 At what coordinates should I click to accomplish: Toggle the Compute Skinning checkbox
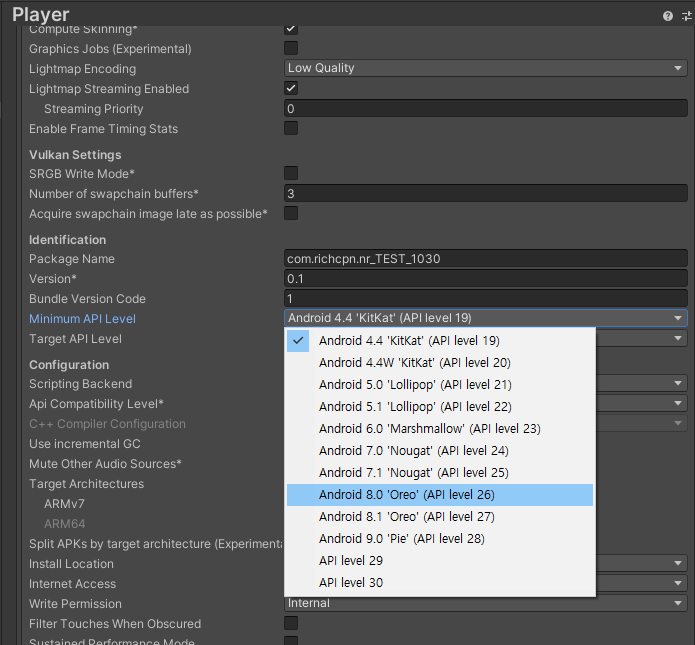coord(291,29)
